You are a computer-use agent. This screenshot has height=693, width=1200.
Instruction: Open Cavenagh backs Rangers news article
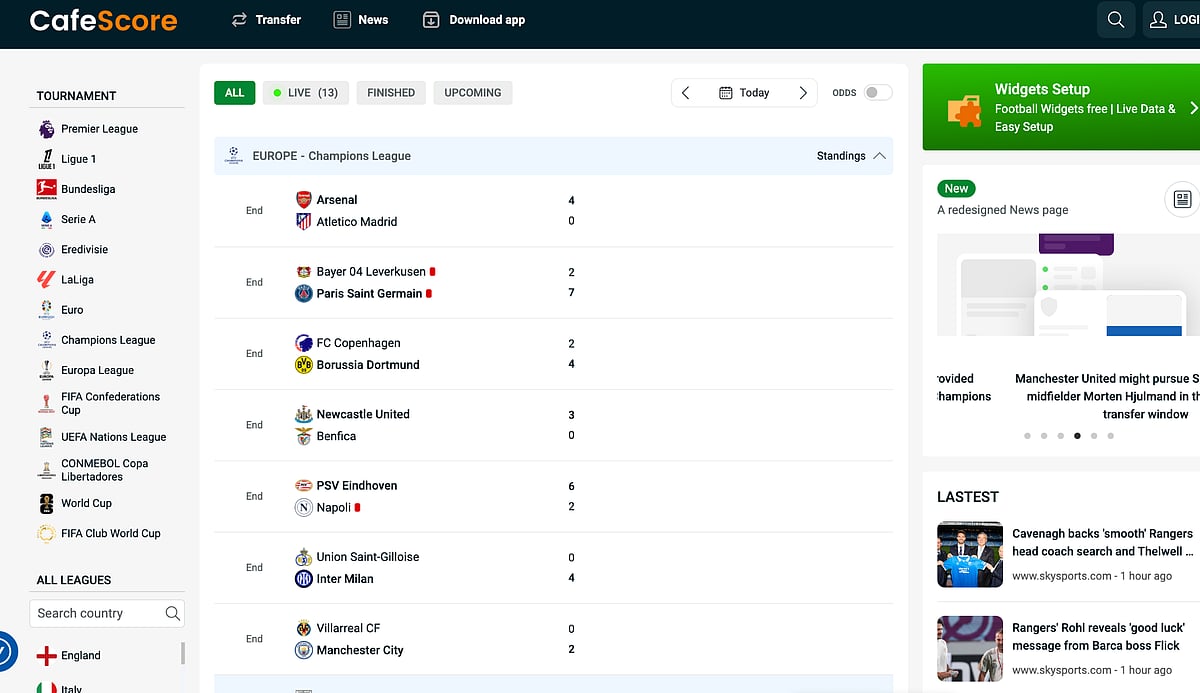click(x=1102, y=542)
